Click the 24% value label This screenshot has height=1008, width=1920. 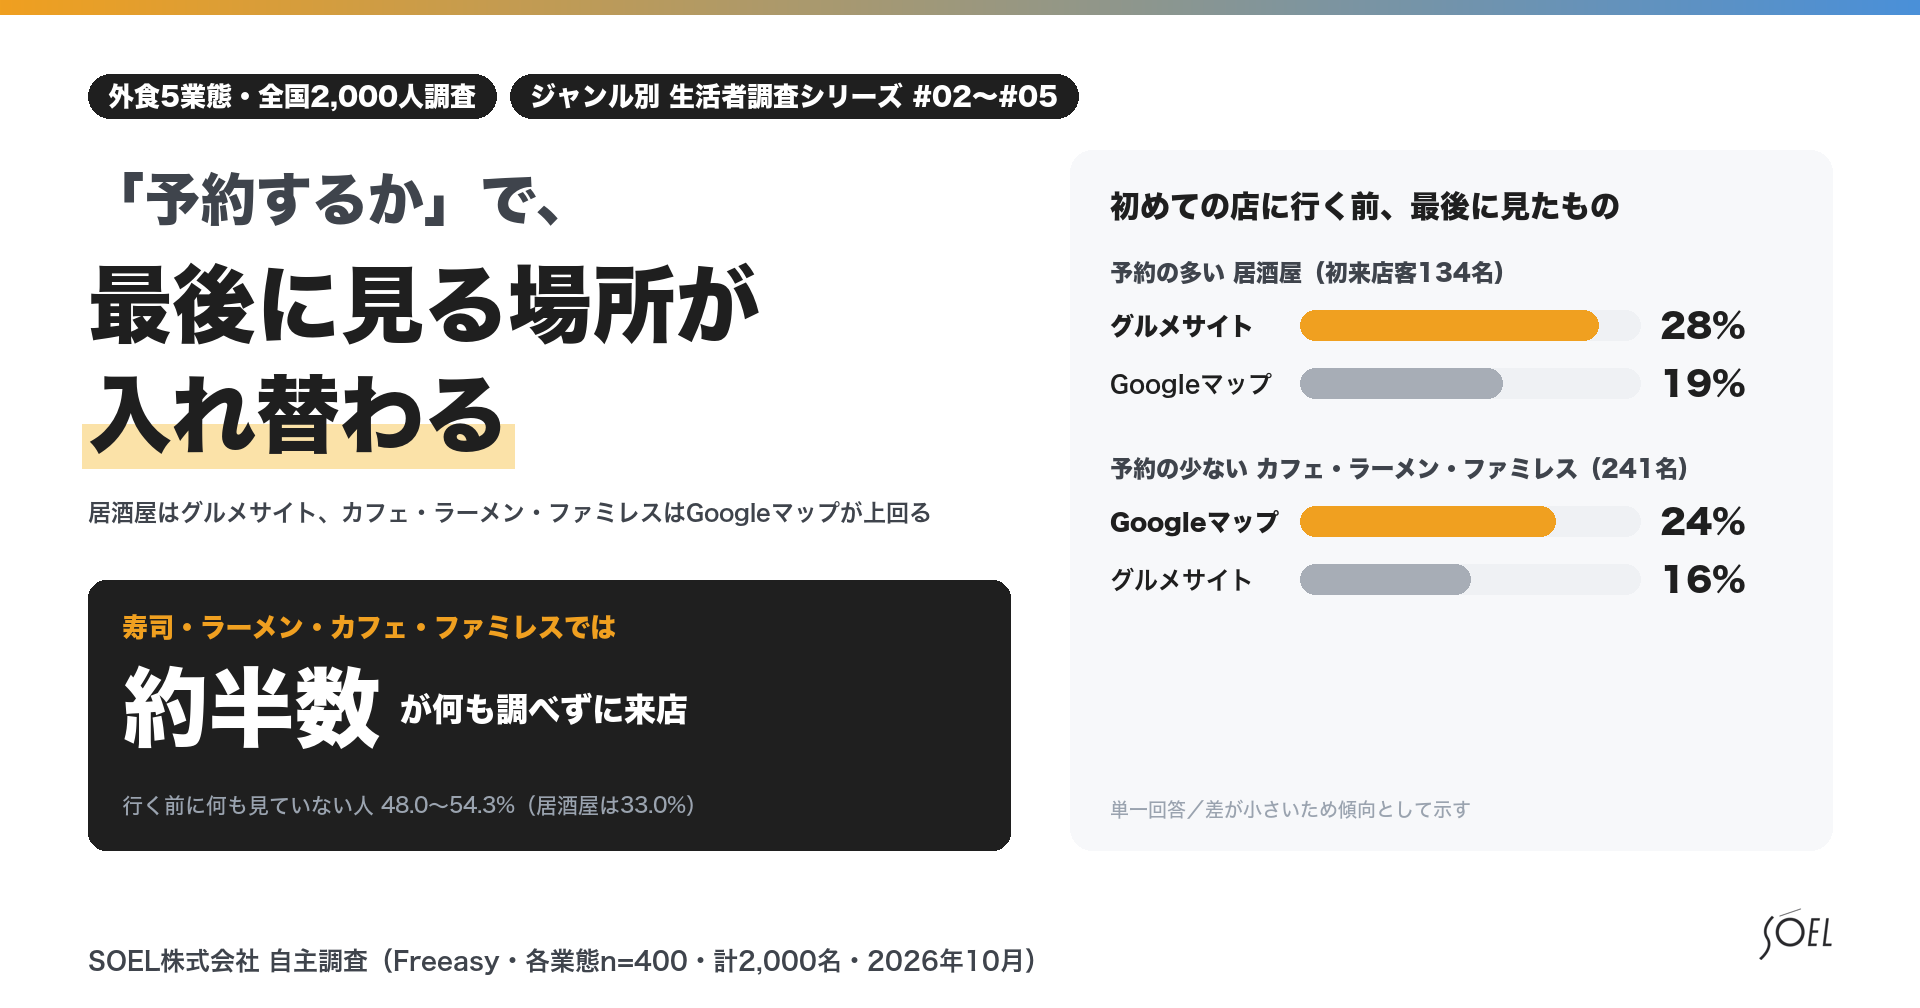[x=1702, y=521]
